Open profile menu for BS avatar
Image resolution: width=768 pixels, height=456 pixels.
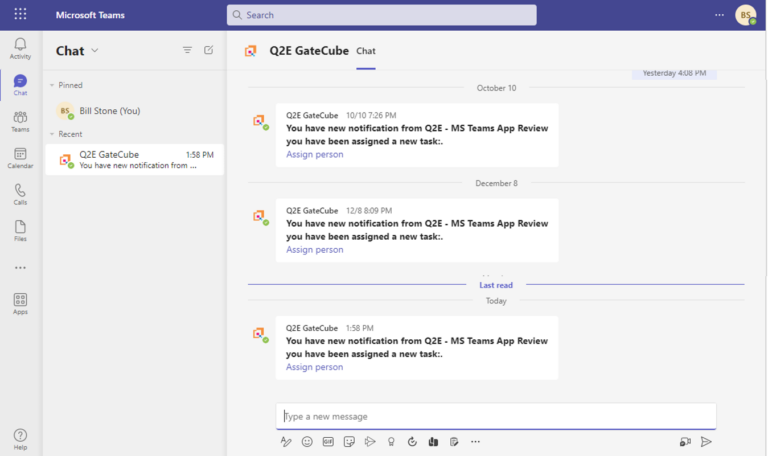pyautogui.click(x=745, y=15)
